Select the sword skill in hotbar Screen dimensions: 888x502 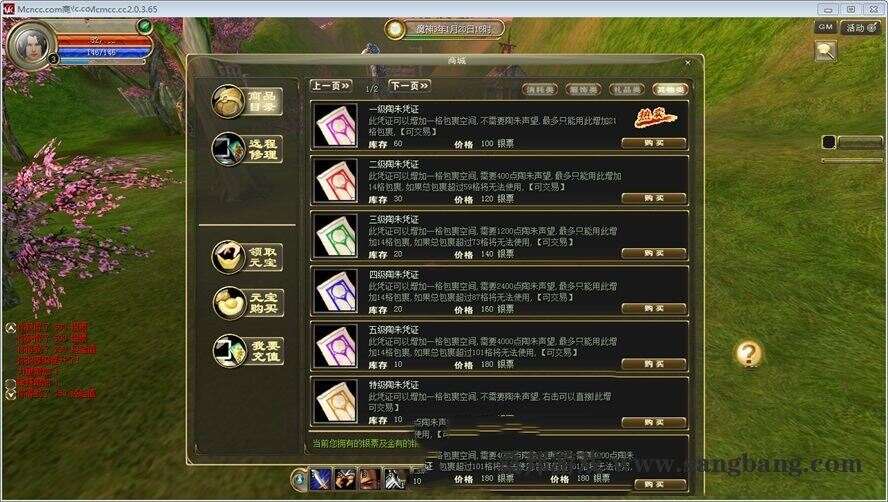320,479
